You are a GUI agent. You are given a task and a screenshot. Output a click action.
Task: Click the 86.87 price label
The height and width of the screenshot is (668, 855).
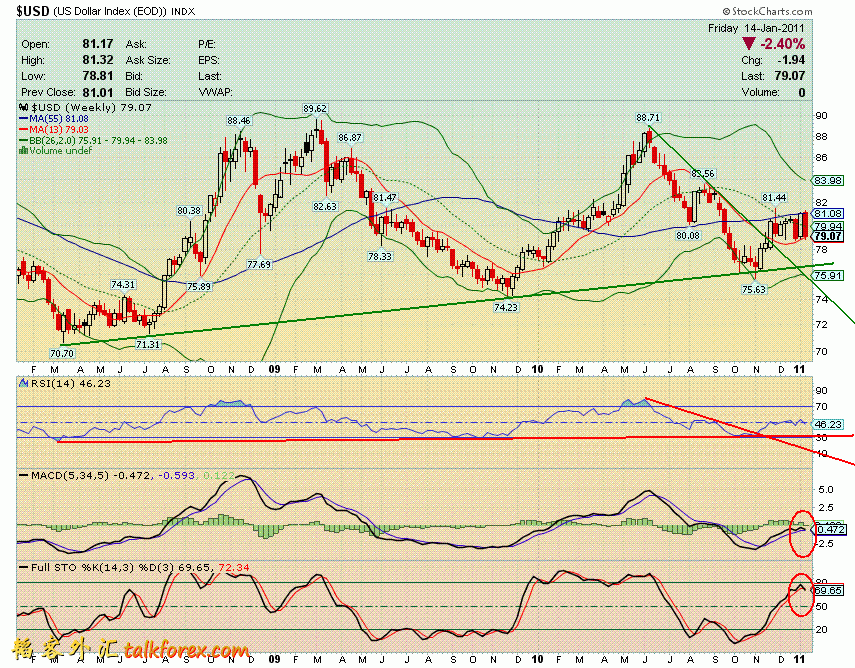pyautogui.click(x=350, y=137)
